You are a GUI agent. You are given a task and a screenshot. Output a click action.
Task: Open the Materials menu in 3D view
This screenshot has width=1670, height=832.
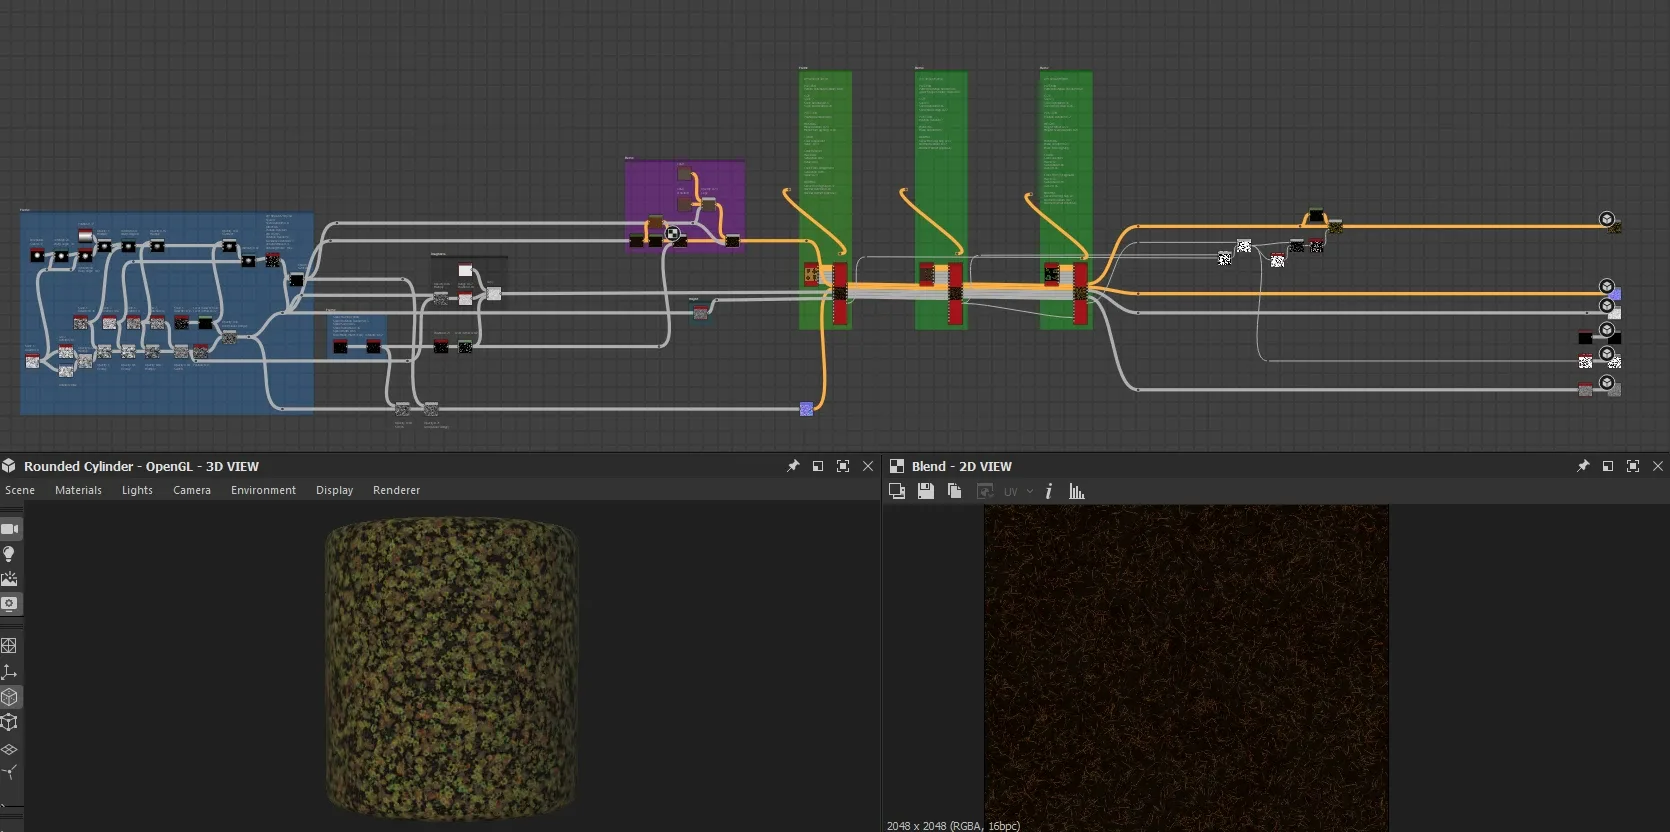(x=78, y=490)
